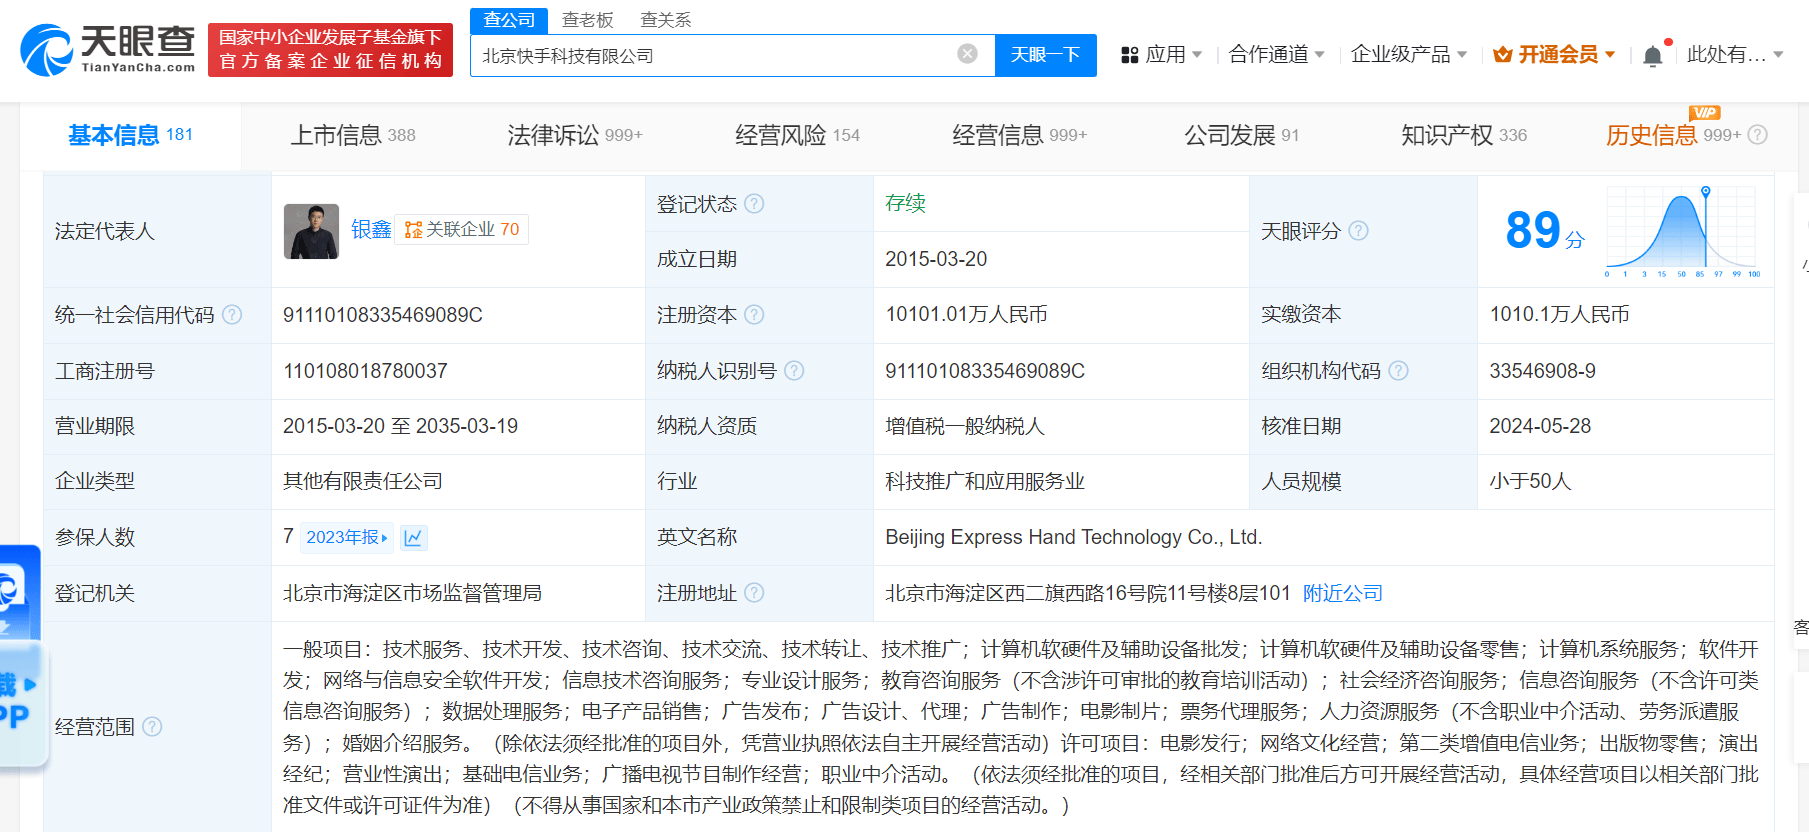Viewport: 1809px width, 832px height.
Task: Click the registration authority 北京市海淀区市场监督管理局
Action: point(412,593)
